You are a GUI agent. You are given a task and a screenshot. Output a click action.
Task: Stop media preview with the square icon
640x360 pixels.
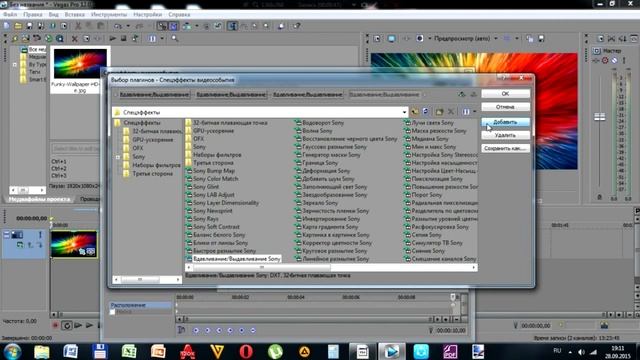pyautogui.click(x=123, y=39)
